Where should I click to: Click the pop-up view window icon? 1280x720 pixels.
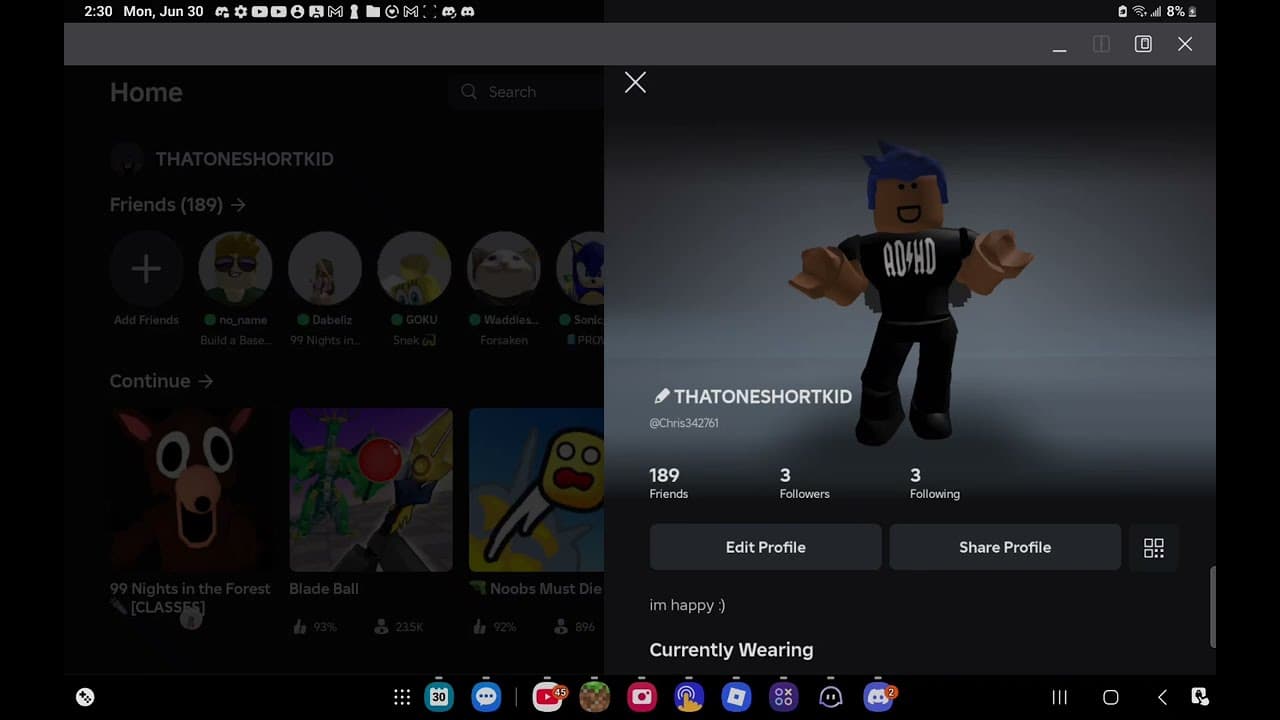click(x=1143, y=44)
